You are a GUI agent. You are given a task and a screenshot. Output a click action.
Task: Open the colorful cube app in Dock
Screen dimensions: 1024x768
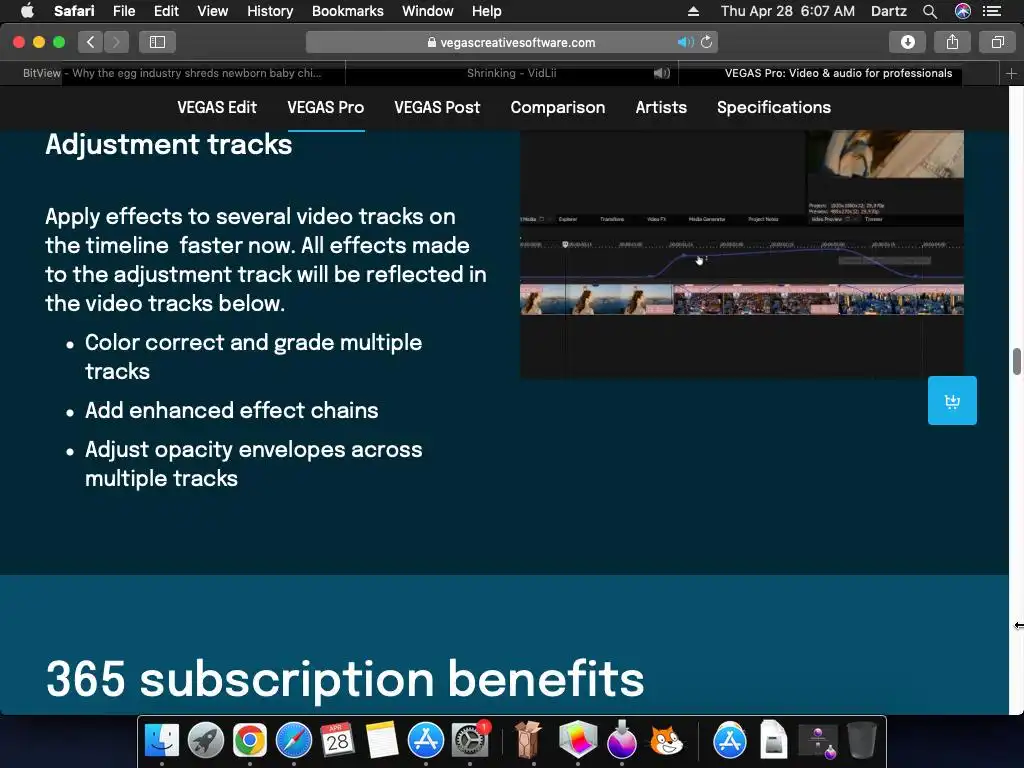pos(578,741)
